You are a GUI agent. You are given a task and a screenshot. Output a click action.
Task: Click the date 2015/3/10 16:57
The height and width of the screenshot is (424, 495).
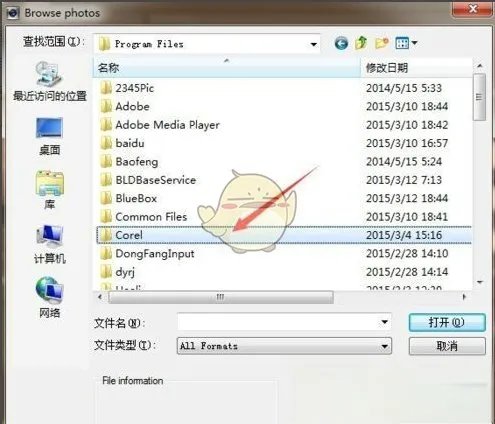tap(407, 143)
